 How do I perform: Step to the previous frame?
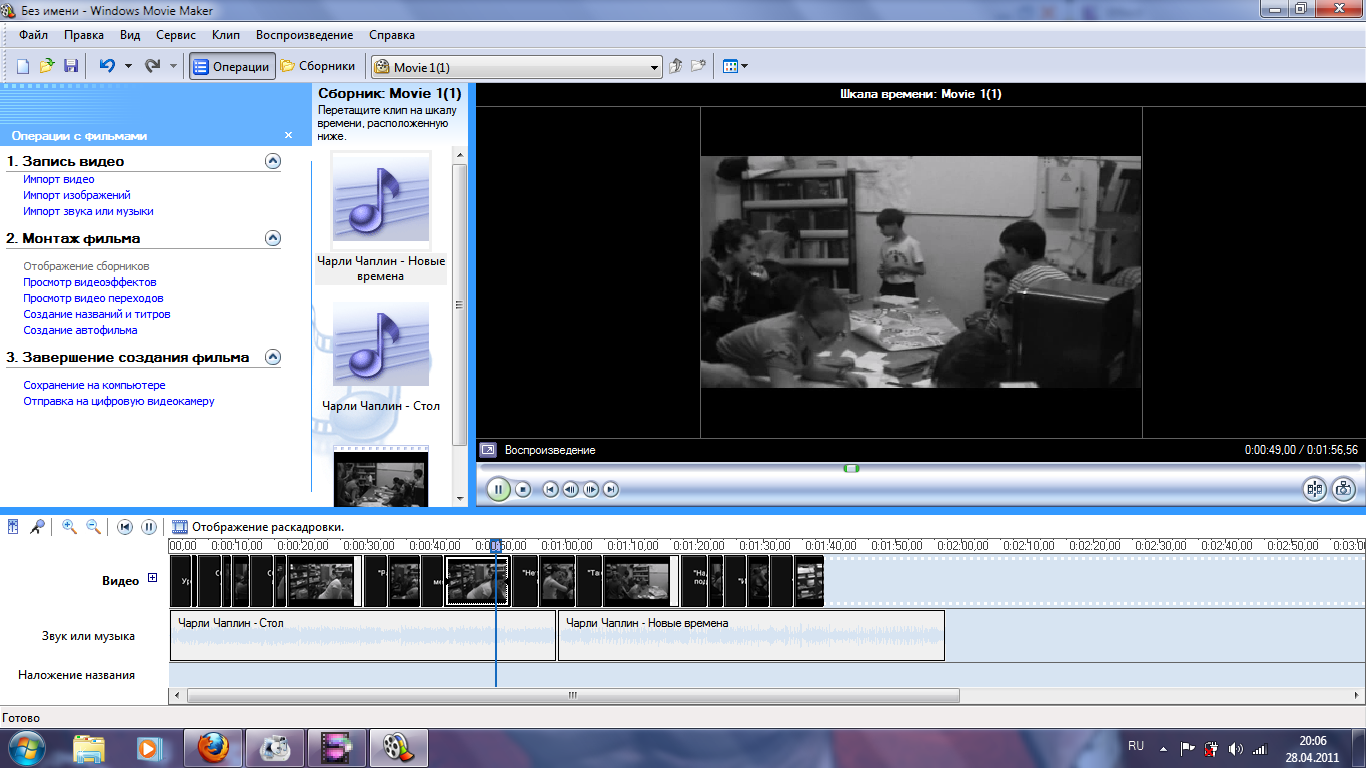coord(570,489)
